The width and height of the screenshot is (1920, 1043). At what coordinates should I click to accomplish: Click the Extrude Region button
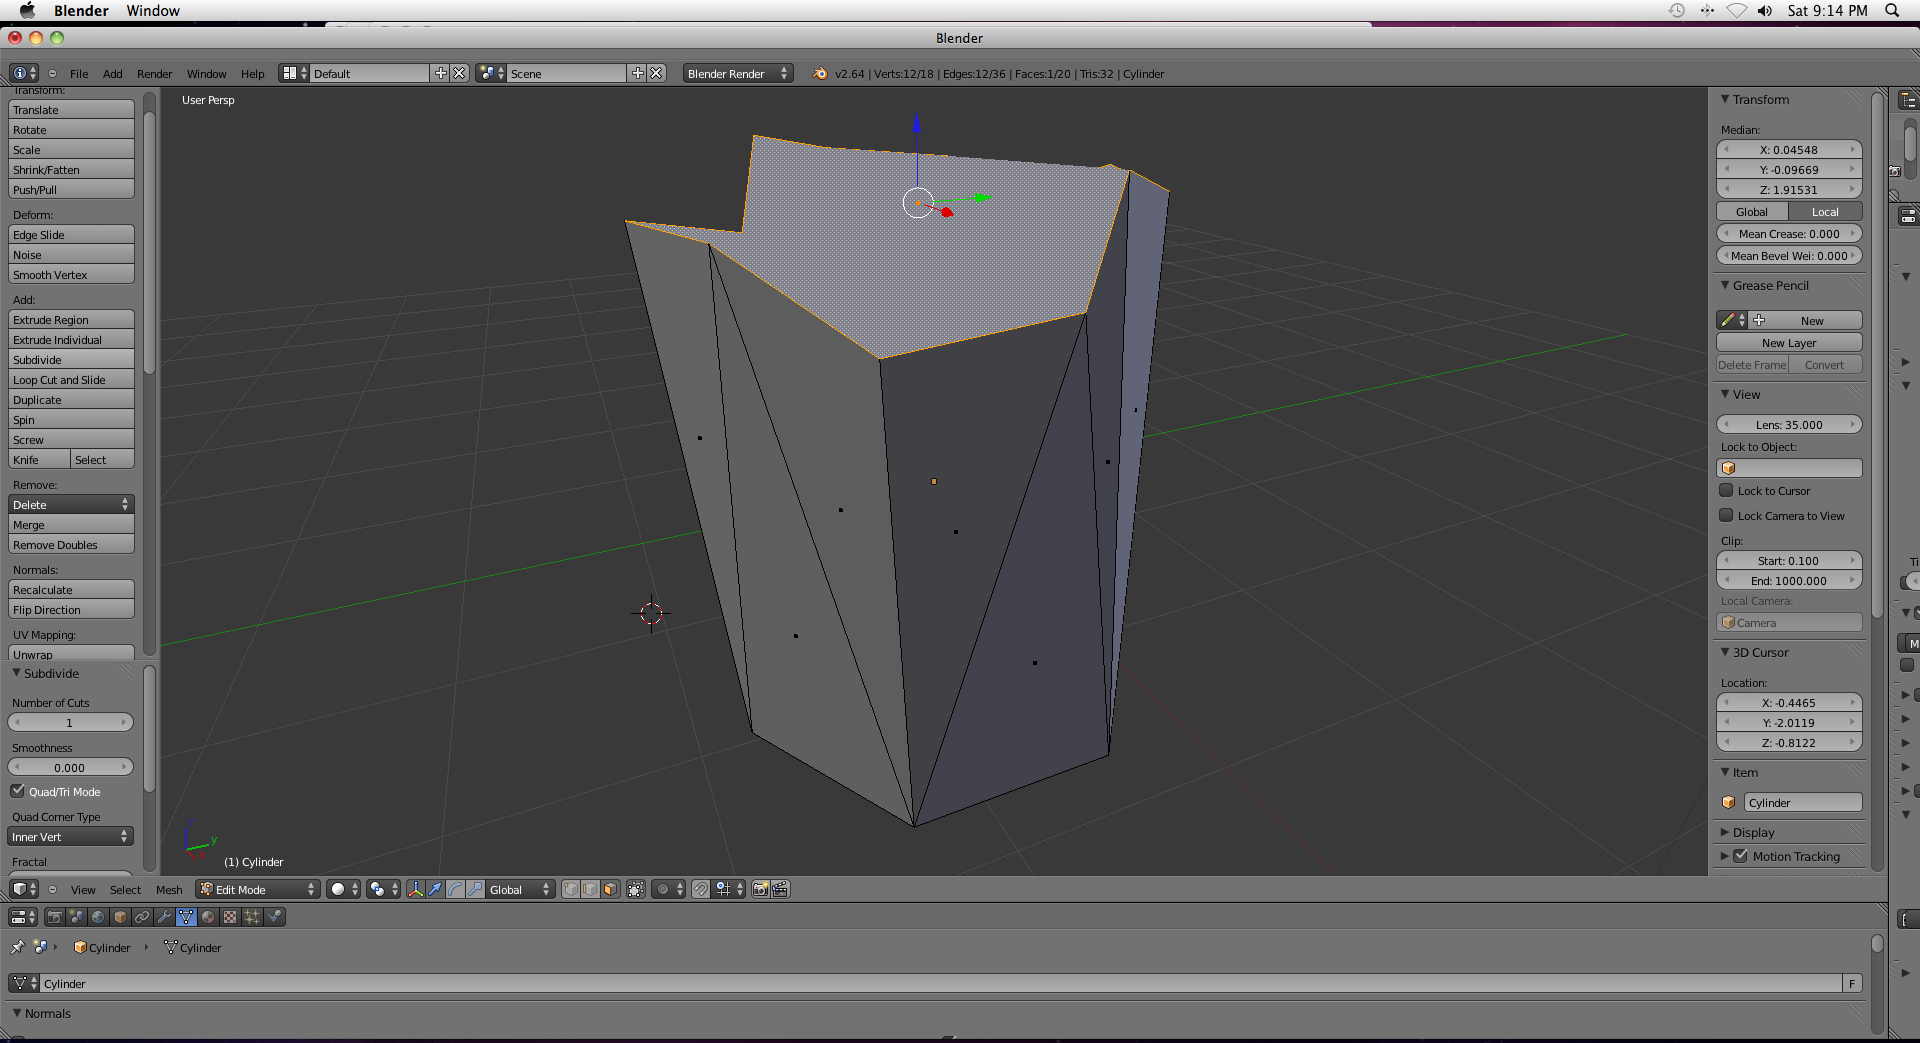tap(71, 320)
